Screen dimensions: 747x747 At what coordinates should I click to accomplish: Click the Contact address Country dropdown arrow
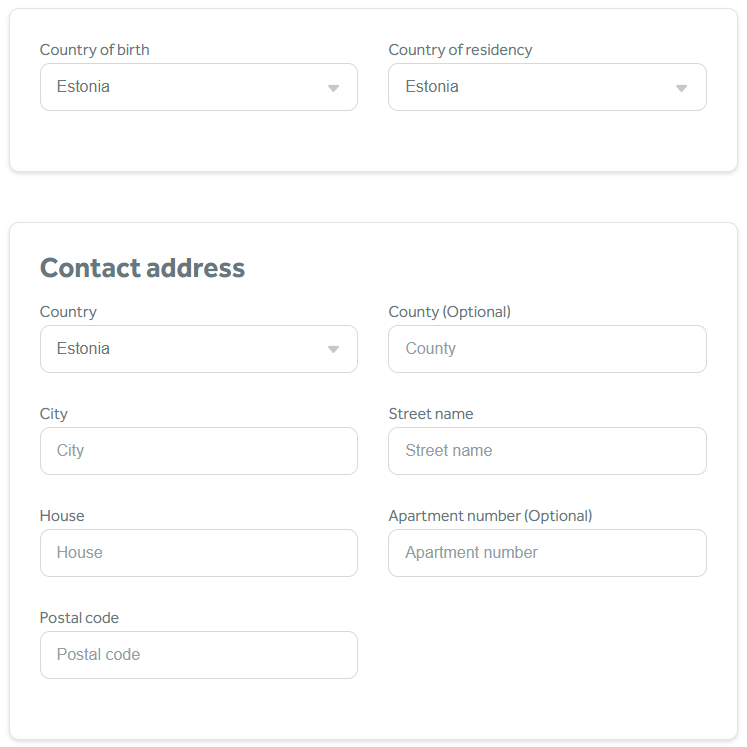coord(333,350)
